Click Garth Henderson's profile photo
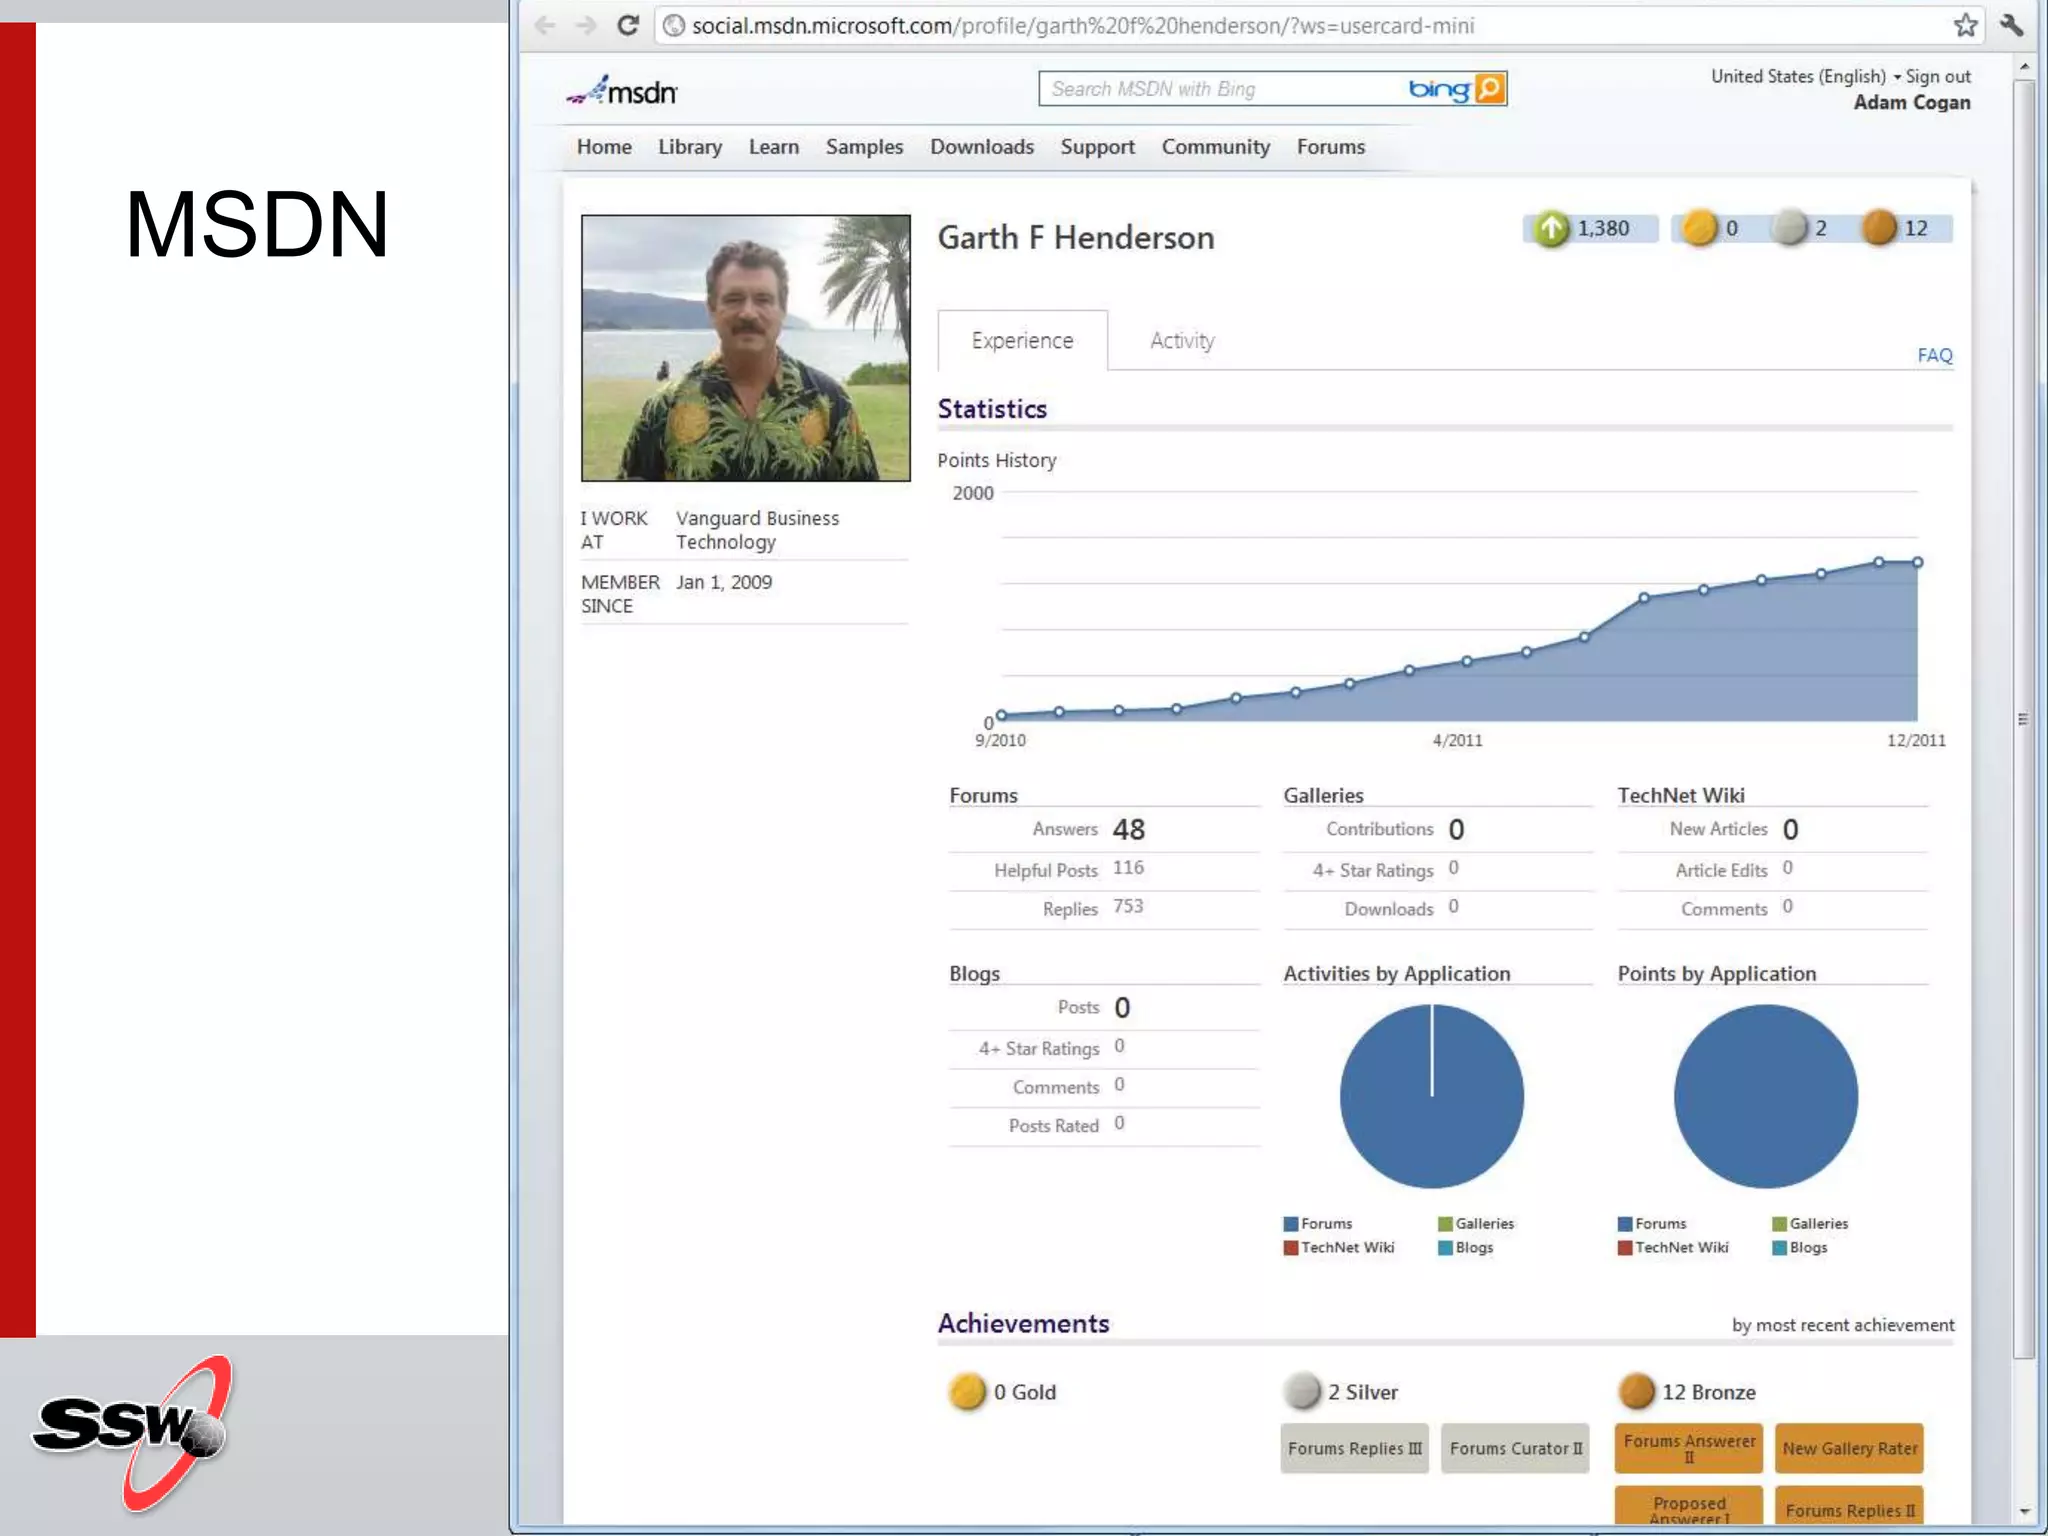The image size is (2048, 1536). (746, 348)
